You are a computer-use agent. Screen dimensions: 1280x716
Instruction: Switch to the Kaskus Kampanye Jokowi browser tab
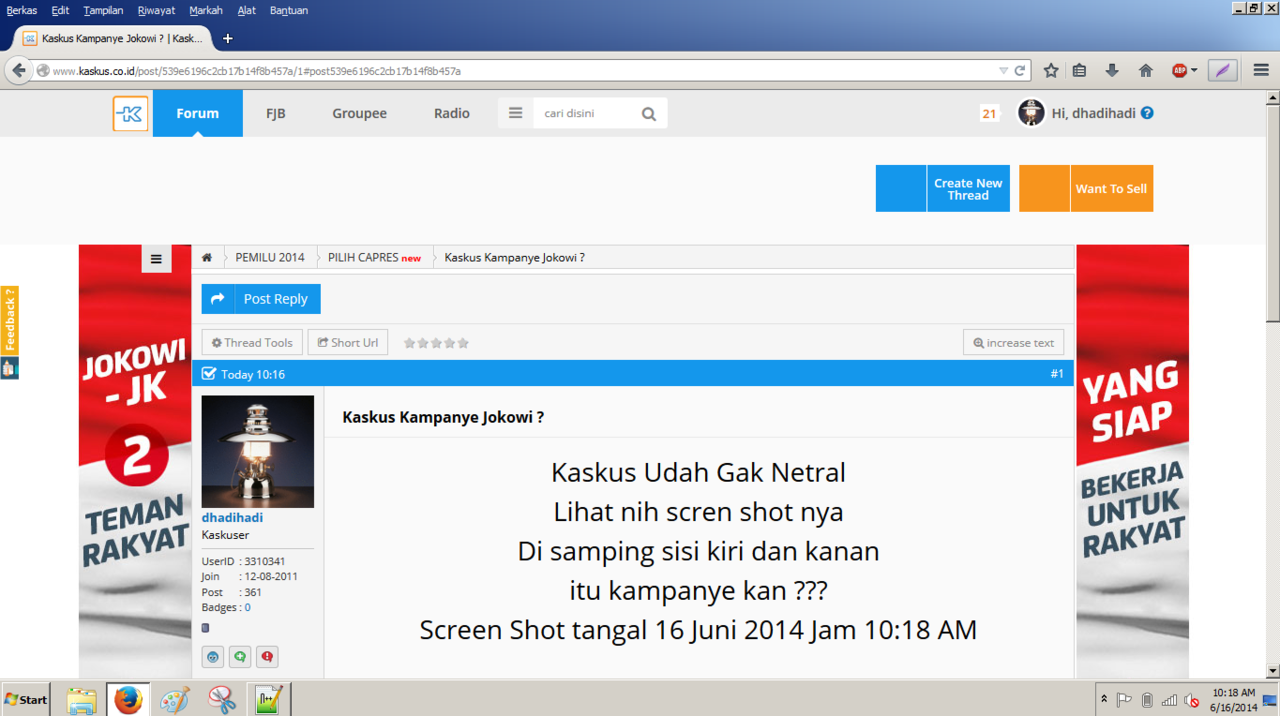point(114,38)
